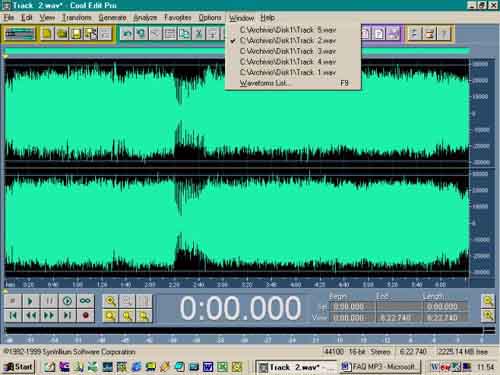Screen dimensions: 500x375
Task: Click the Redo arrow icon next to Undo
Action: pyautogui.click(x=141, y=34)
